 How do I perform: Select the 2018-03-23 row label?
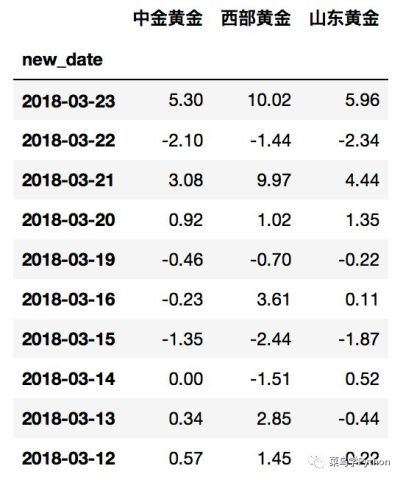(69, 101)
